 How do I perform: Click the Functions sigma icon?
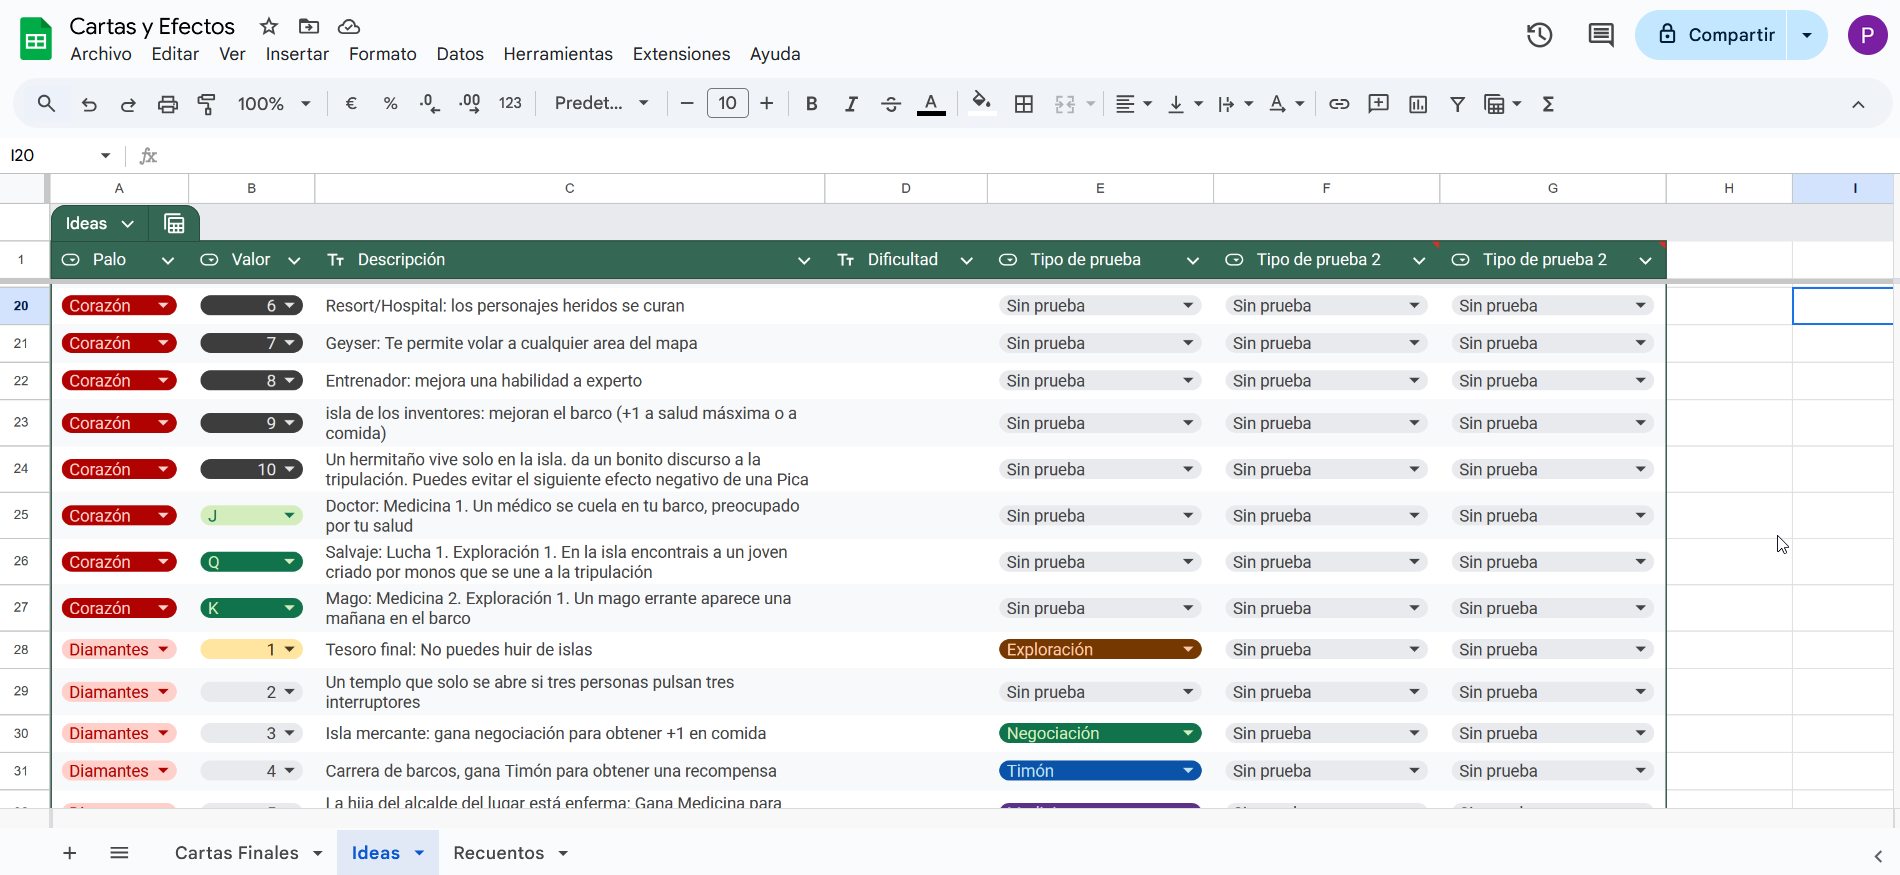1548,104
